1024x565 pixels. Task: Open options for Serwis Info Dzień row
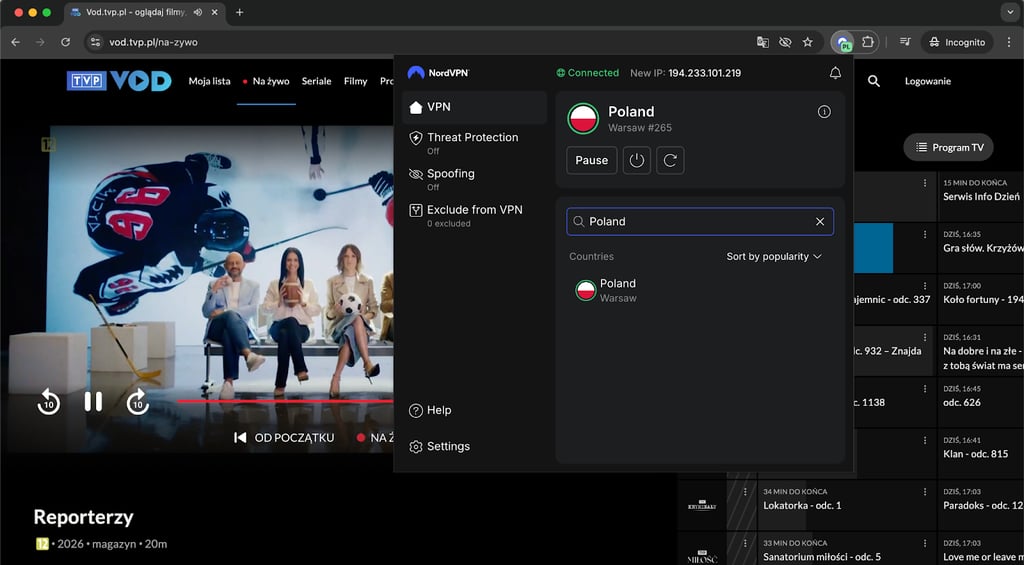click(925, 184)
